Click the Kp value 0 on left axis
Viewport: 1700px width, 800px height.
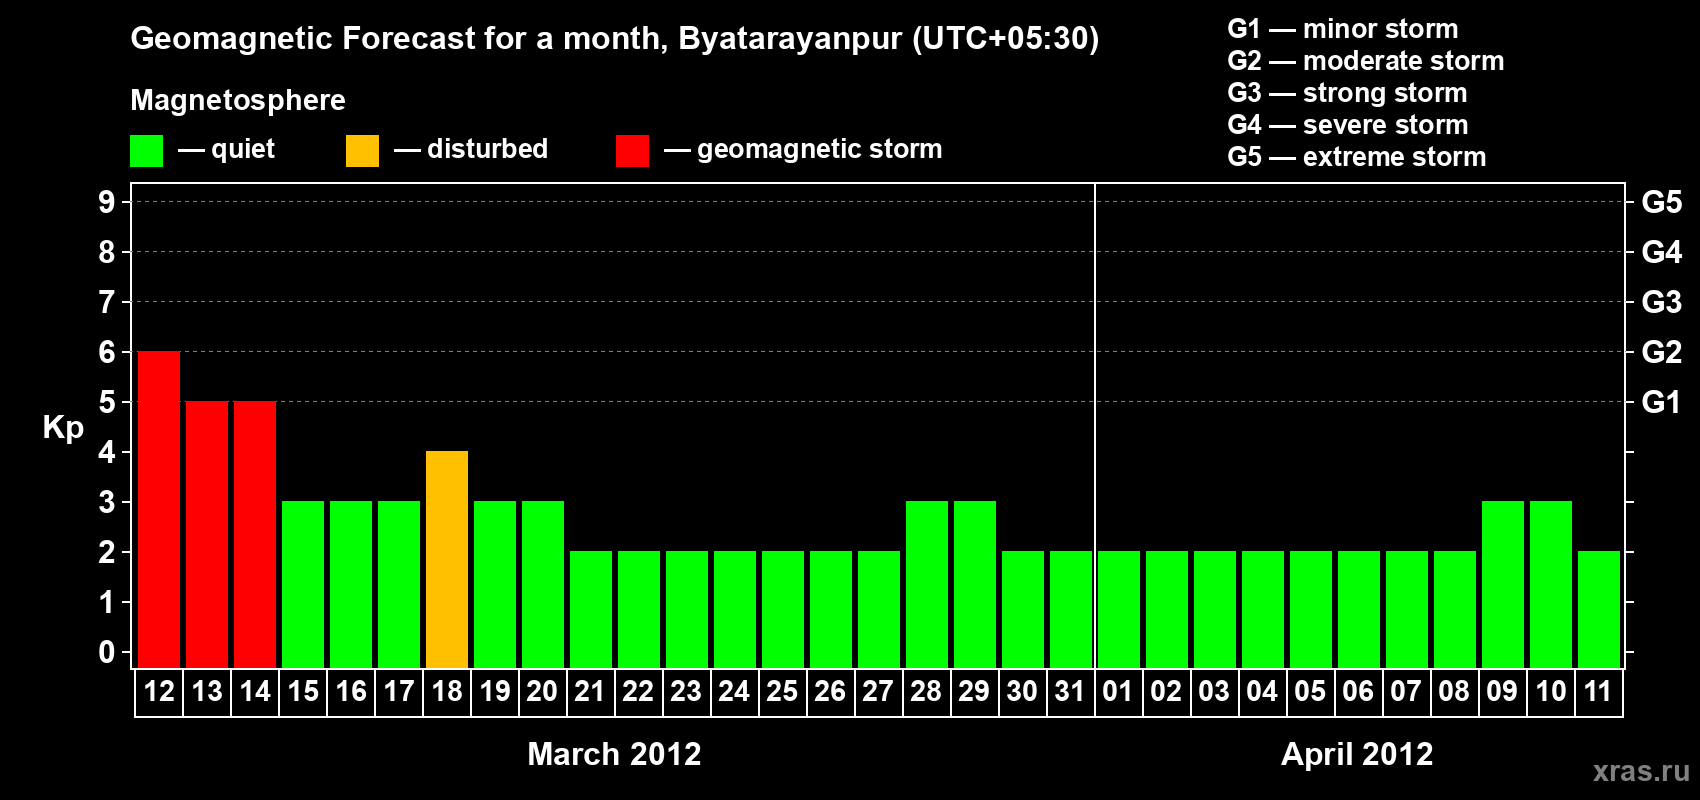(x=107, y=652)
